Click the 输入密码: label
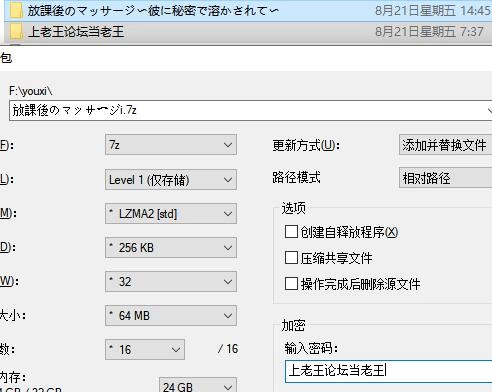 pyautogui.click(x=311, y=348)
